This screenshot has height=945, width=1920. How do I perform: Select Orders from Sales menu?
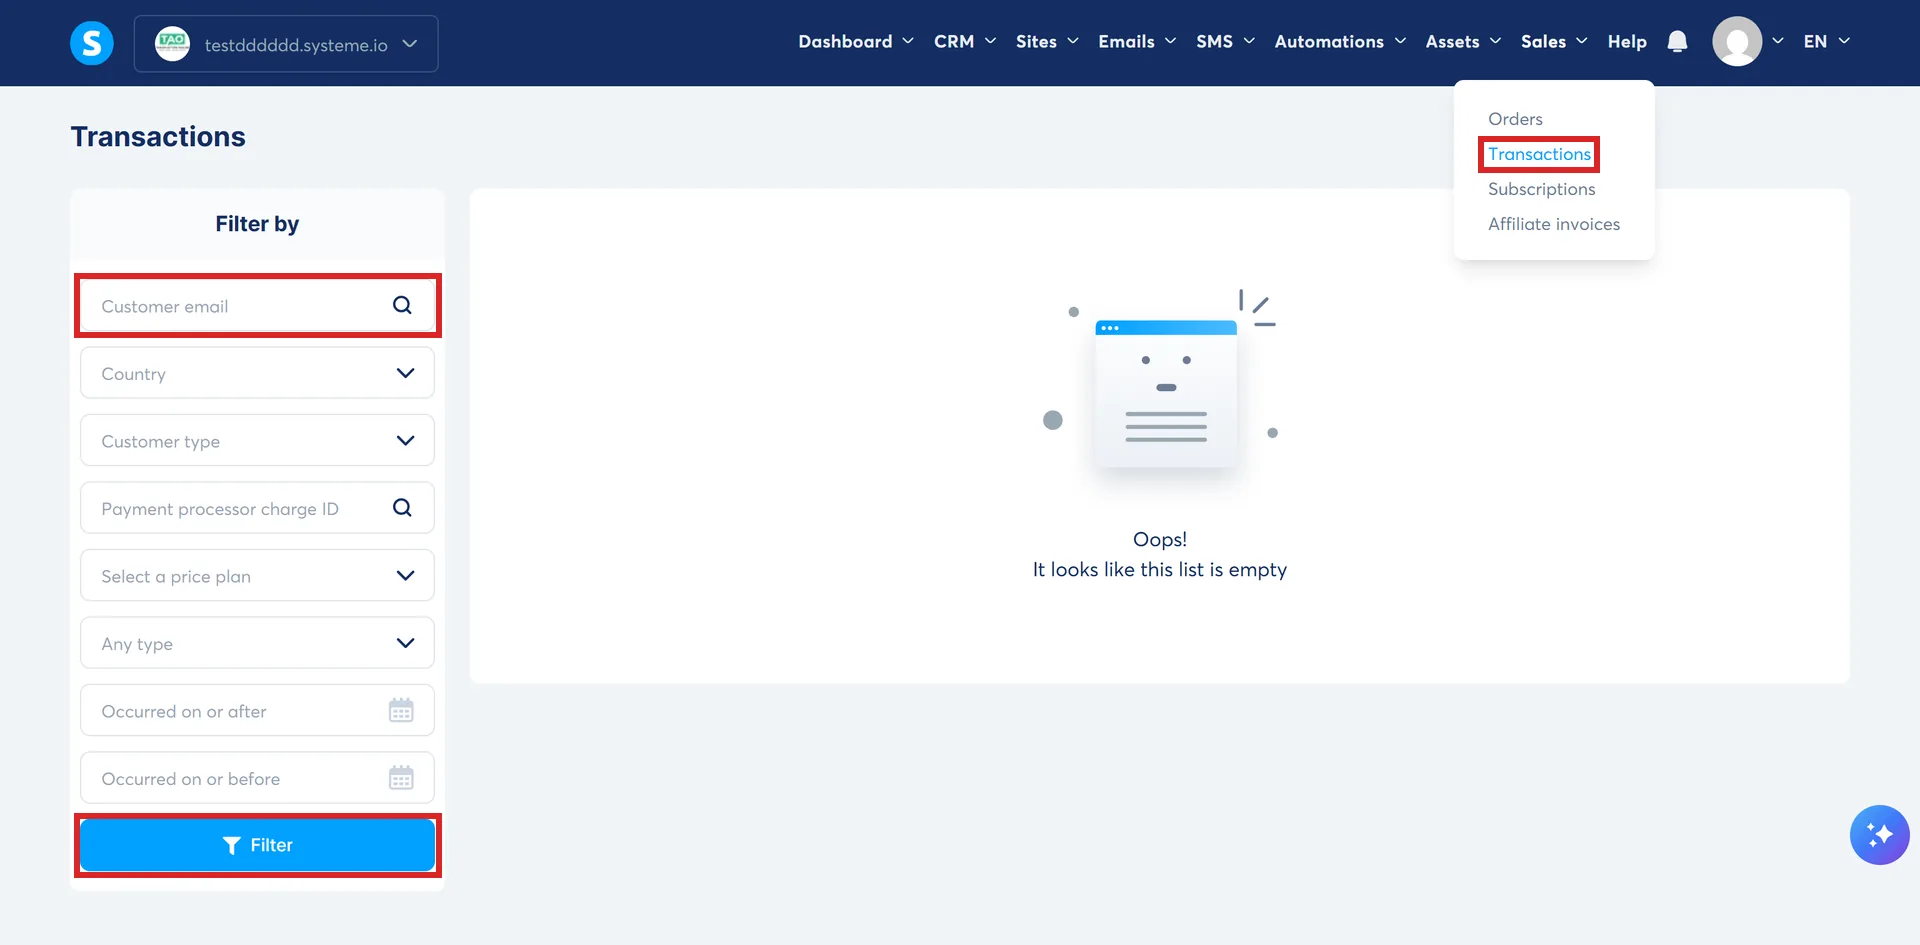[x=1515, y=119]
